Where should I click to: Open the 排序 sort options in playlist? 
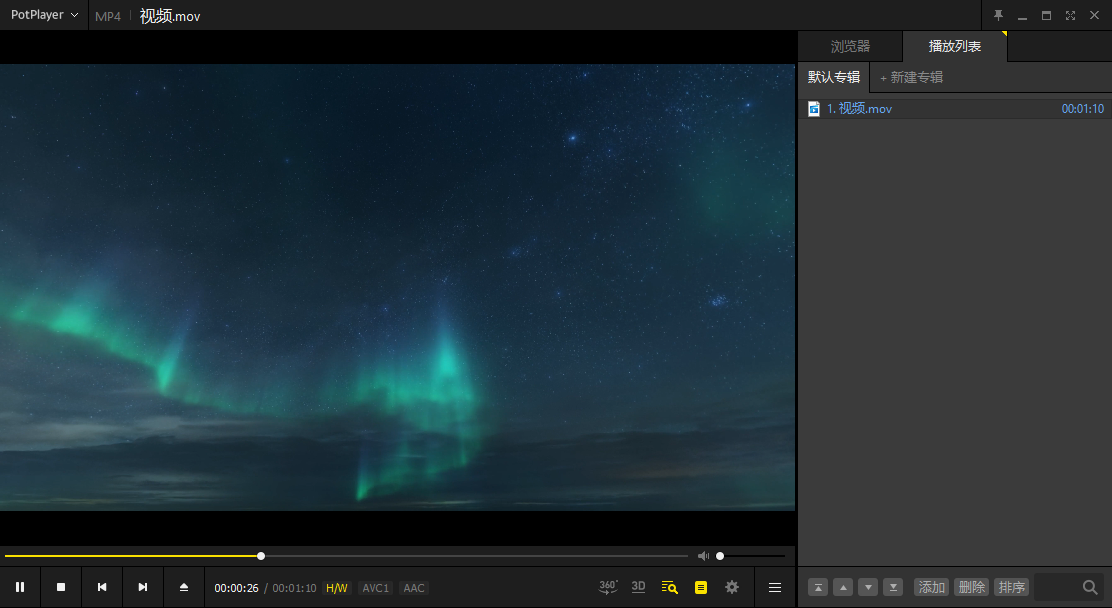(x=1011, y=587)
